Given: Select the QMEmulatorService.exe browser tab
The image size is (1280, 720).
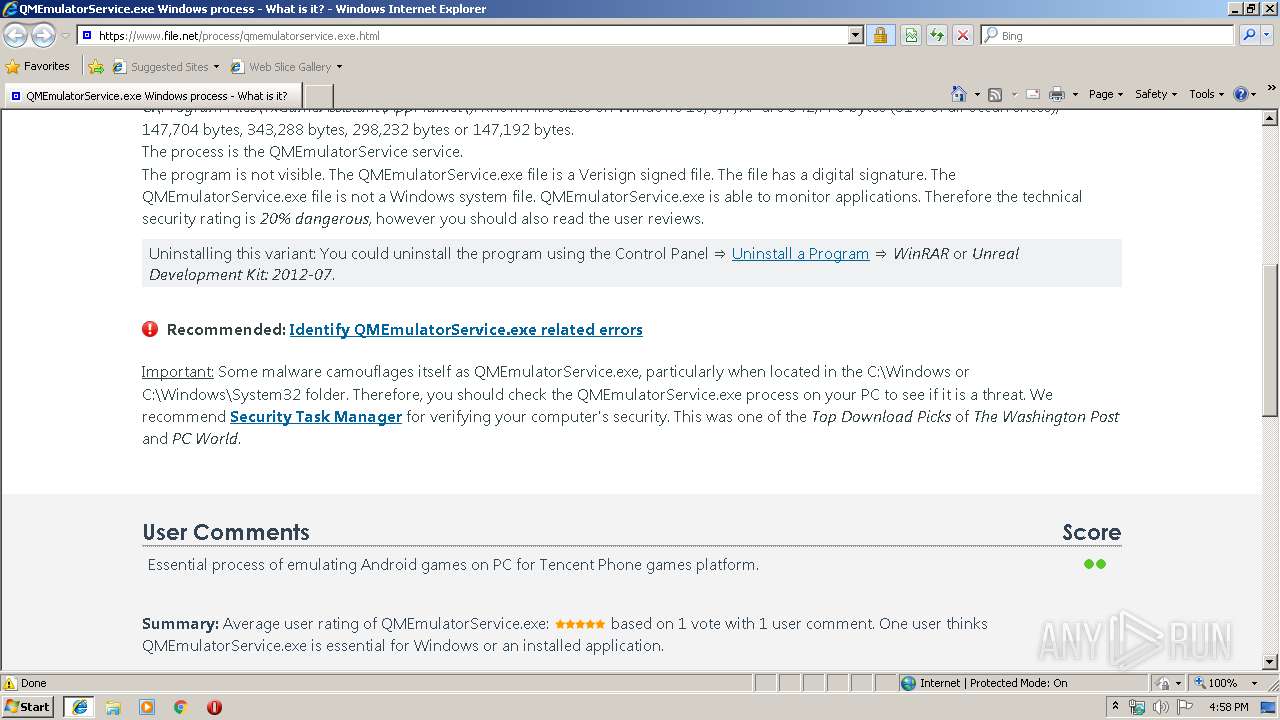Looking at the screenshot, I should coord(151,96).
